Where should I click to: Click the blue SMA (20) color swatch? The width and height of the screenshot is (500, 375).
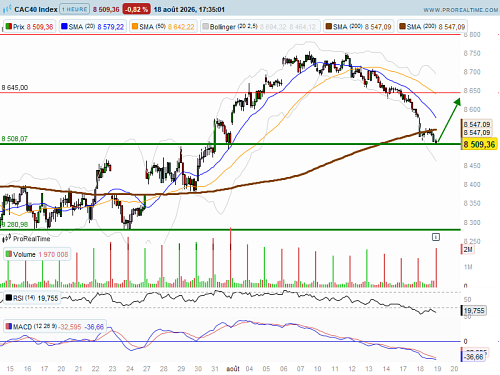64,26
